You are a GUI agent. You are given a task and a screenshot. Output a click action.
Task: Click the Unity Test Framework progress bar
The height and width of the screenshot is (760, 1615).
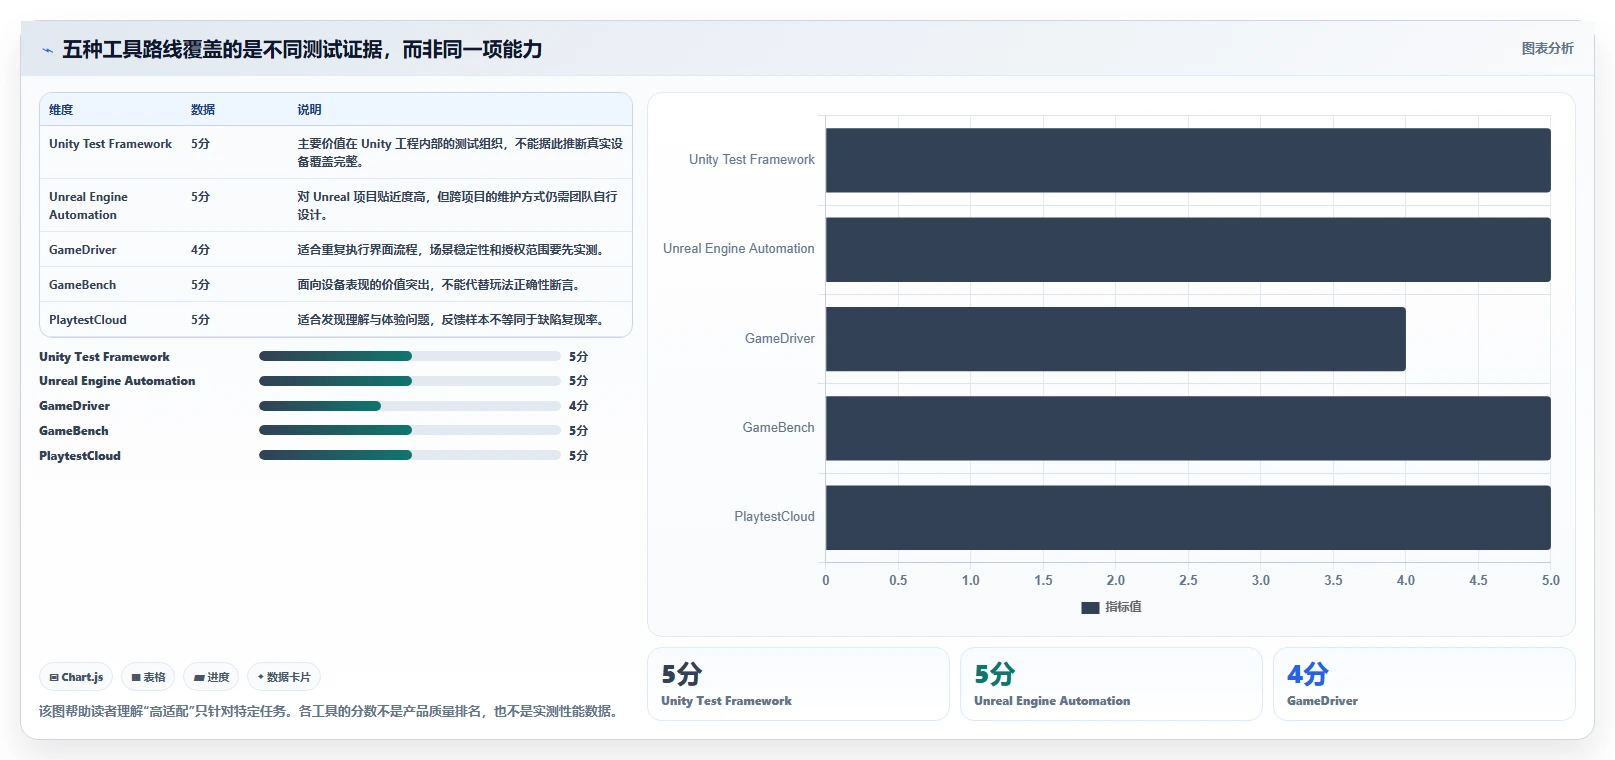click(x=410, y=356)
